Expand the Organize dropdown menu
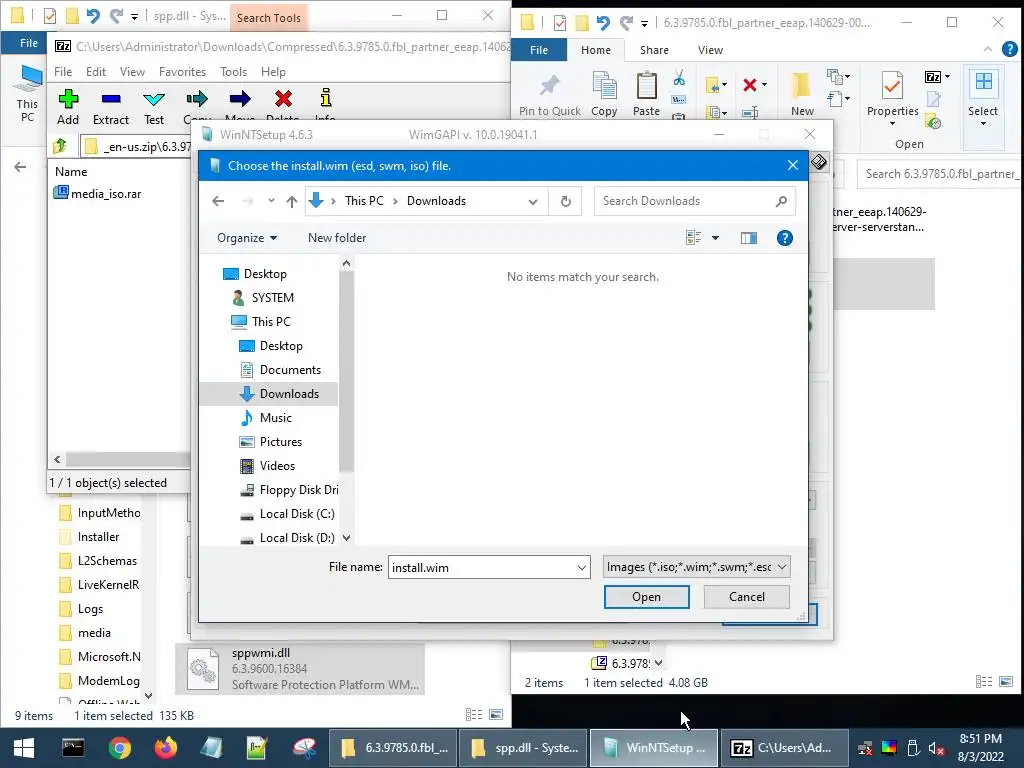Image resolution: width=1024 pixels, height=768 pixels. point(247,238)
